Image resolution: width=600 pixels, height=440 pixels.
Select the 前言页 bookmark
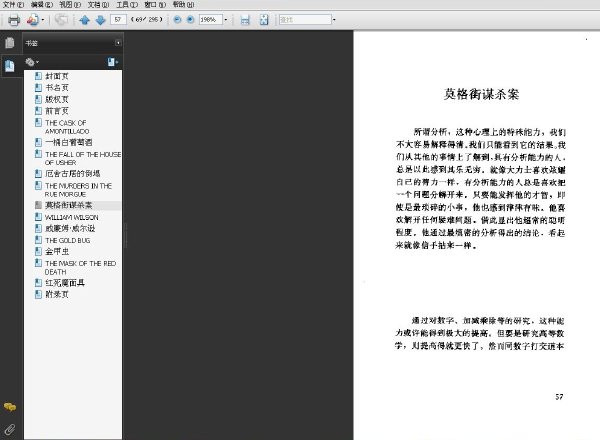[x=57, y=111]
